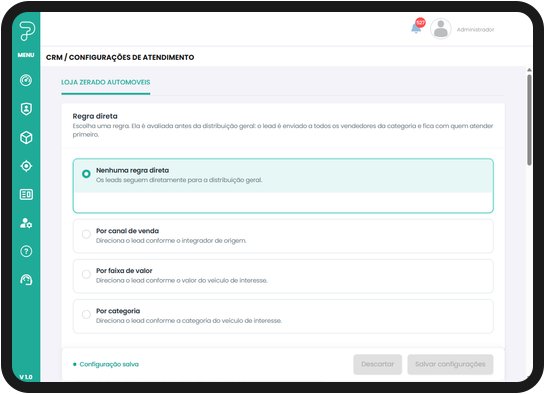Screen dimensions: 545x394
Task: Select the Por faixa de valor radio
Action: click(x=86, y=274)
